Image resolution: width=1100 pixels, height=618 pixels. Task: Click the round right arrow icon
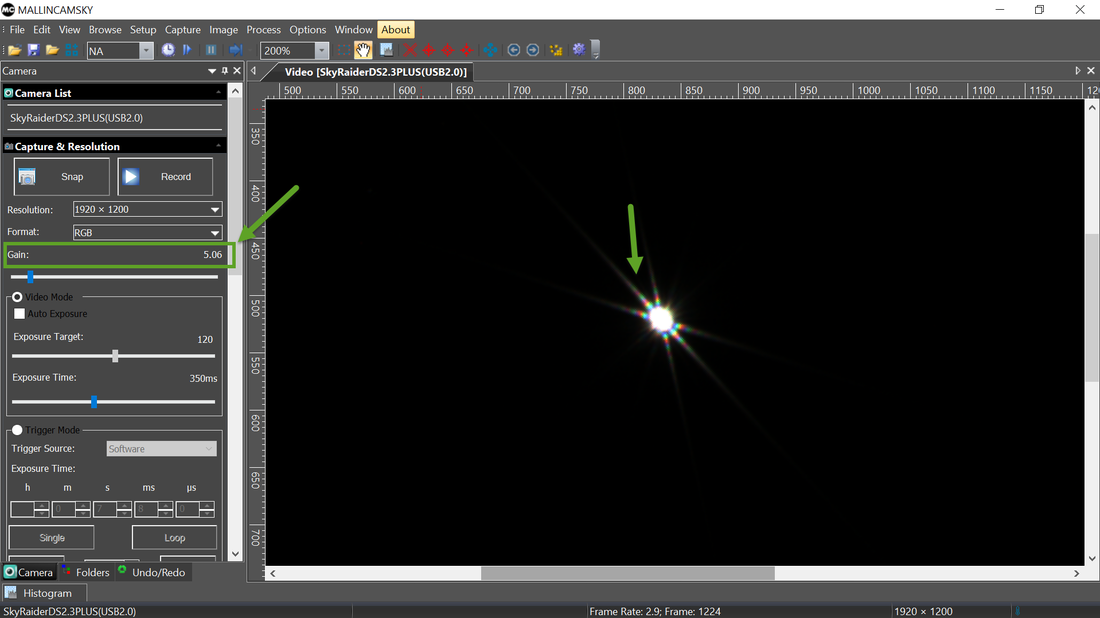tap(533, 50)
